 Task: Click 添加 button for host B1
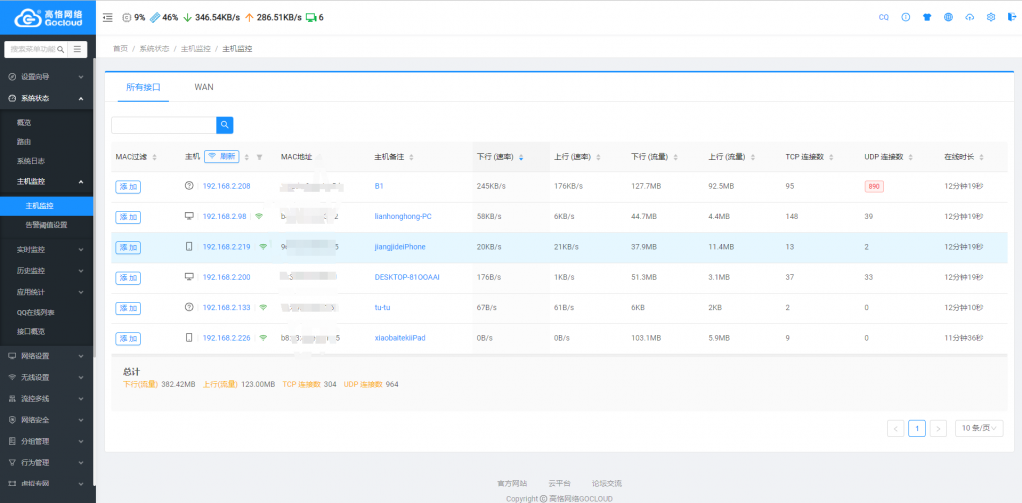pos(128,186)
